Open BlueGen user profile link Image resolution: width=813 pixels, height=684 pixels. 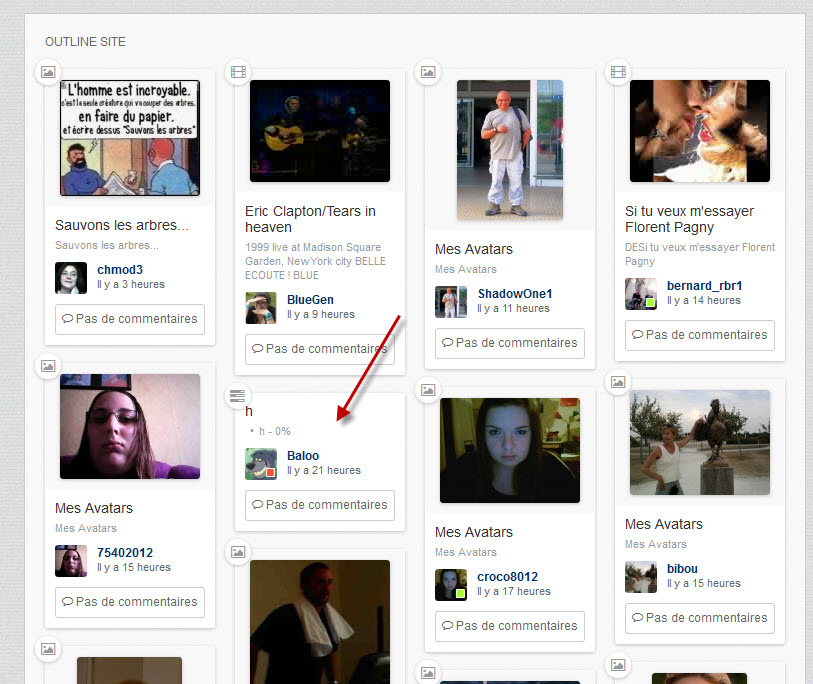click(310, 300)
